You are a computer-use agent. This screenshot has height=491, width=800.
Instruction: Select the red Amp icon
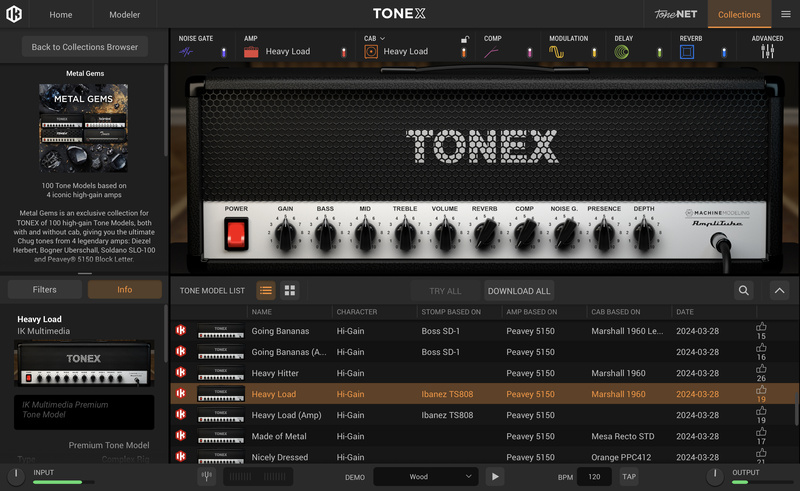coord(251,52)
